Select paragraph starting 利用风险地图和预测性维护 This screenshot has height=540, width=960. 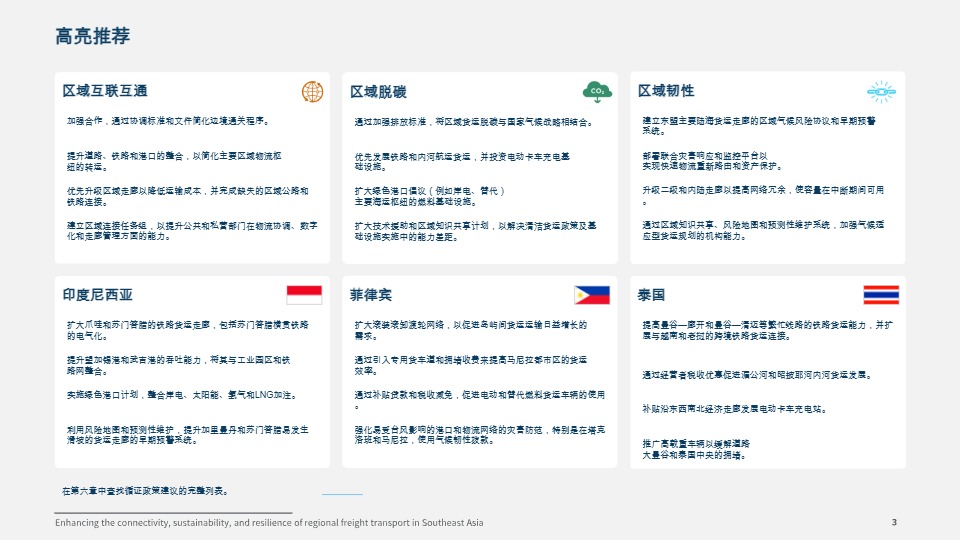pos(187,435)
